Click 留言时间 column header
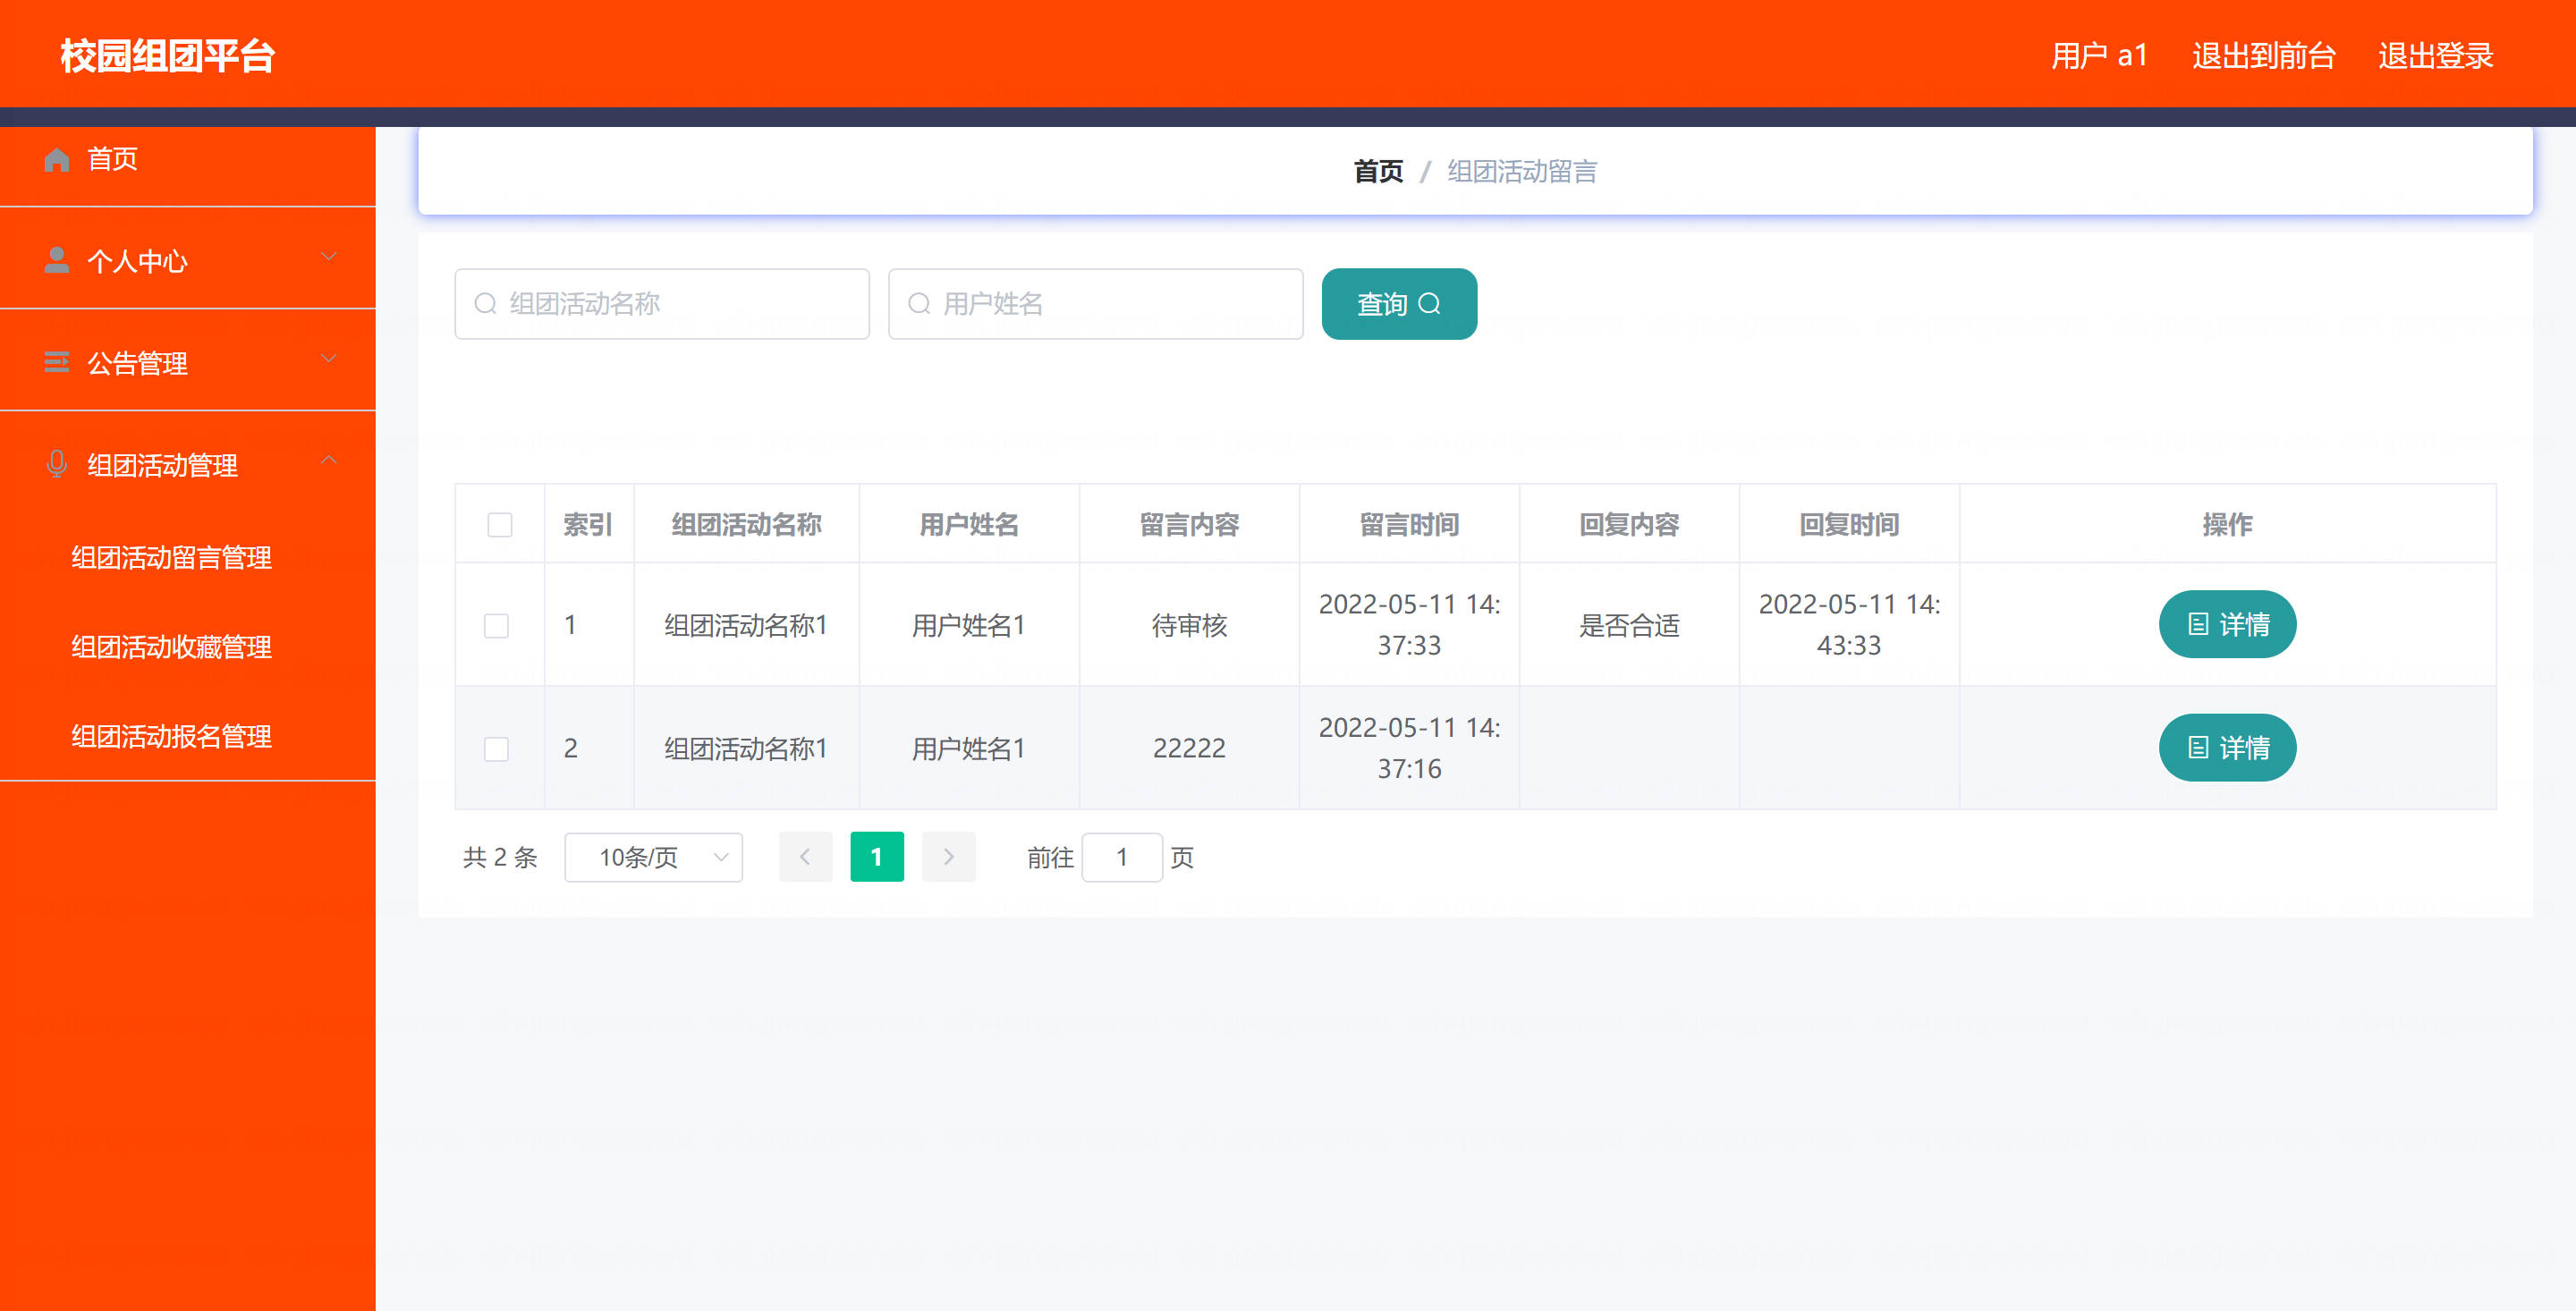The width and height of the screenshot is (2576, 1311). coord(1409,525)
